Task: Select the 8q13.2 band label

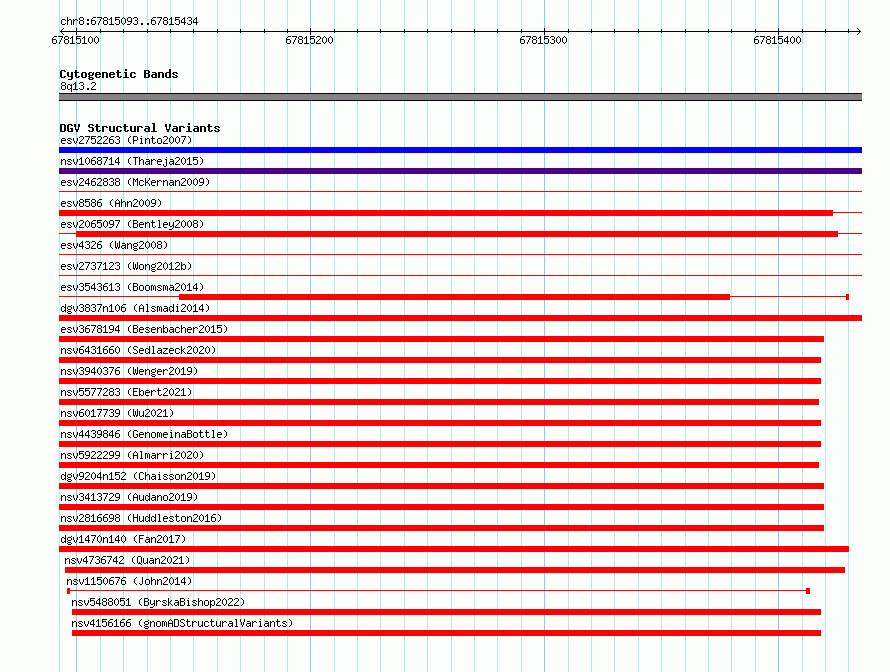Action: click(78, 86)
